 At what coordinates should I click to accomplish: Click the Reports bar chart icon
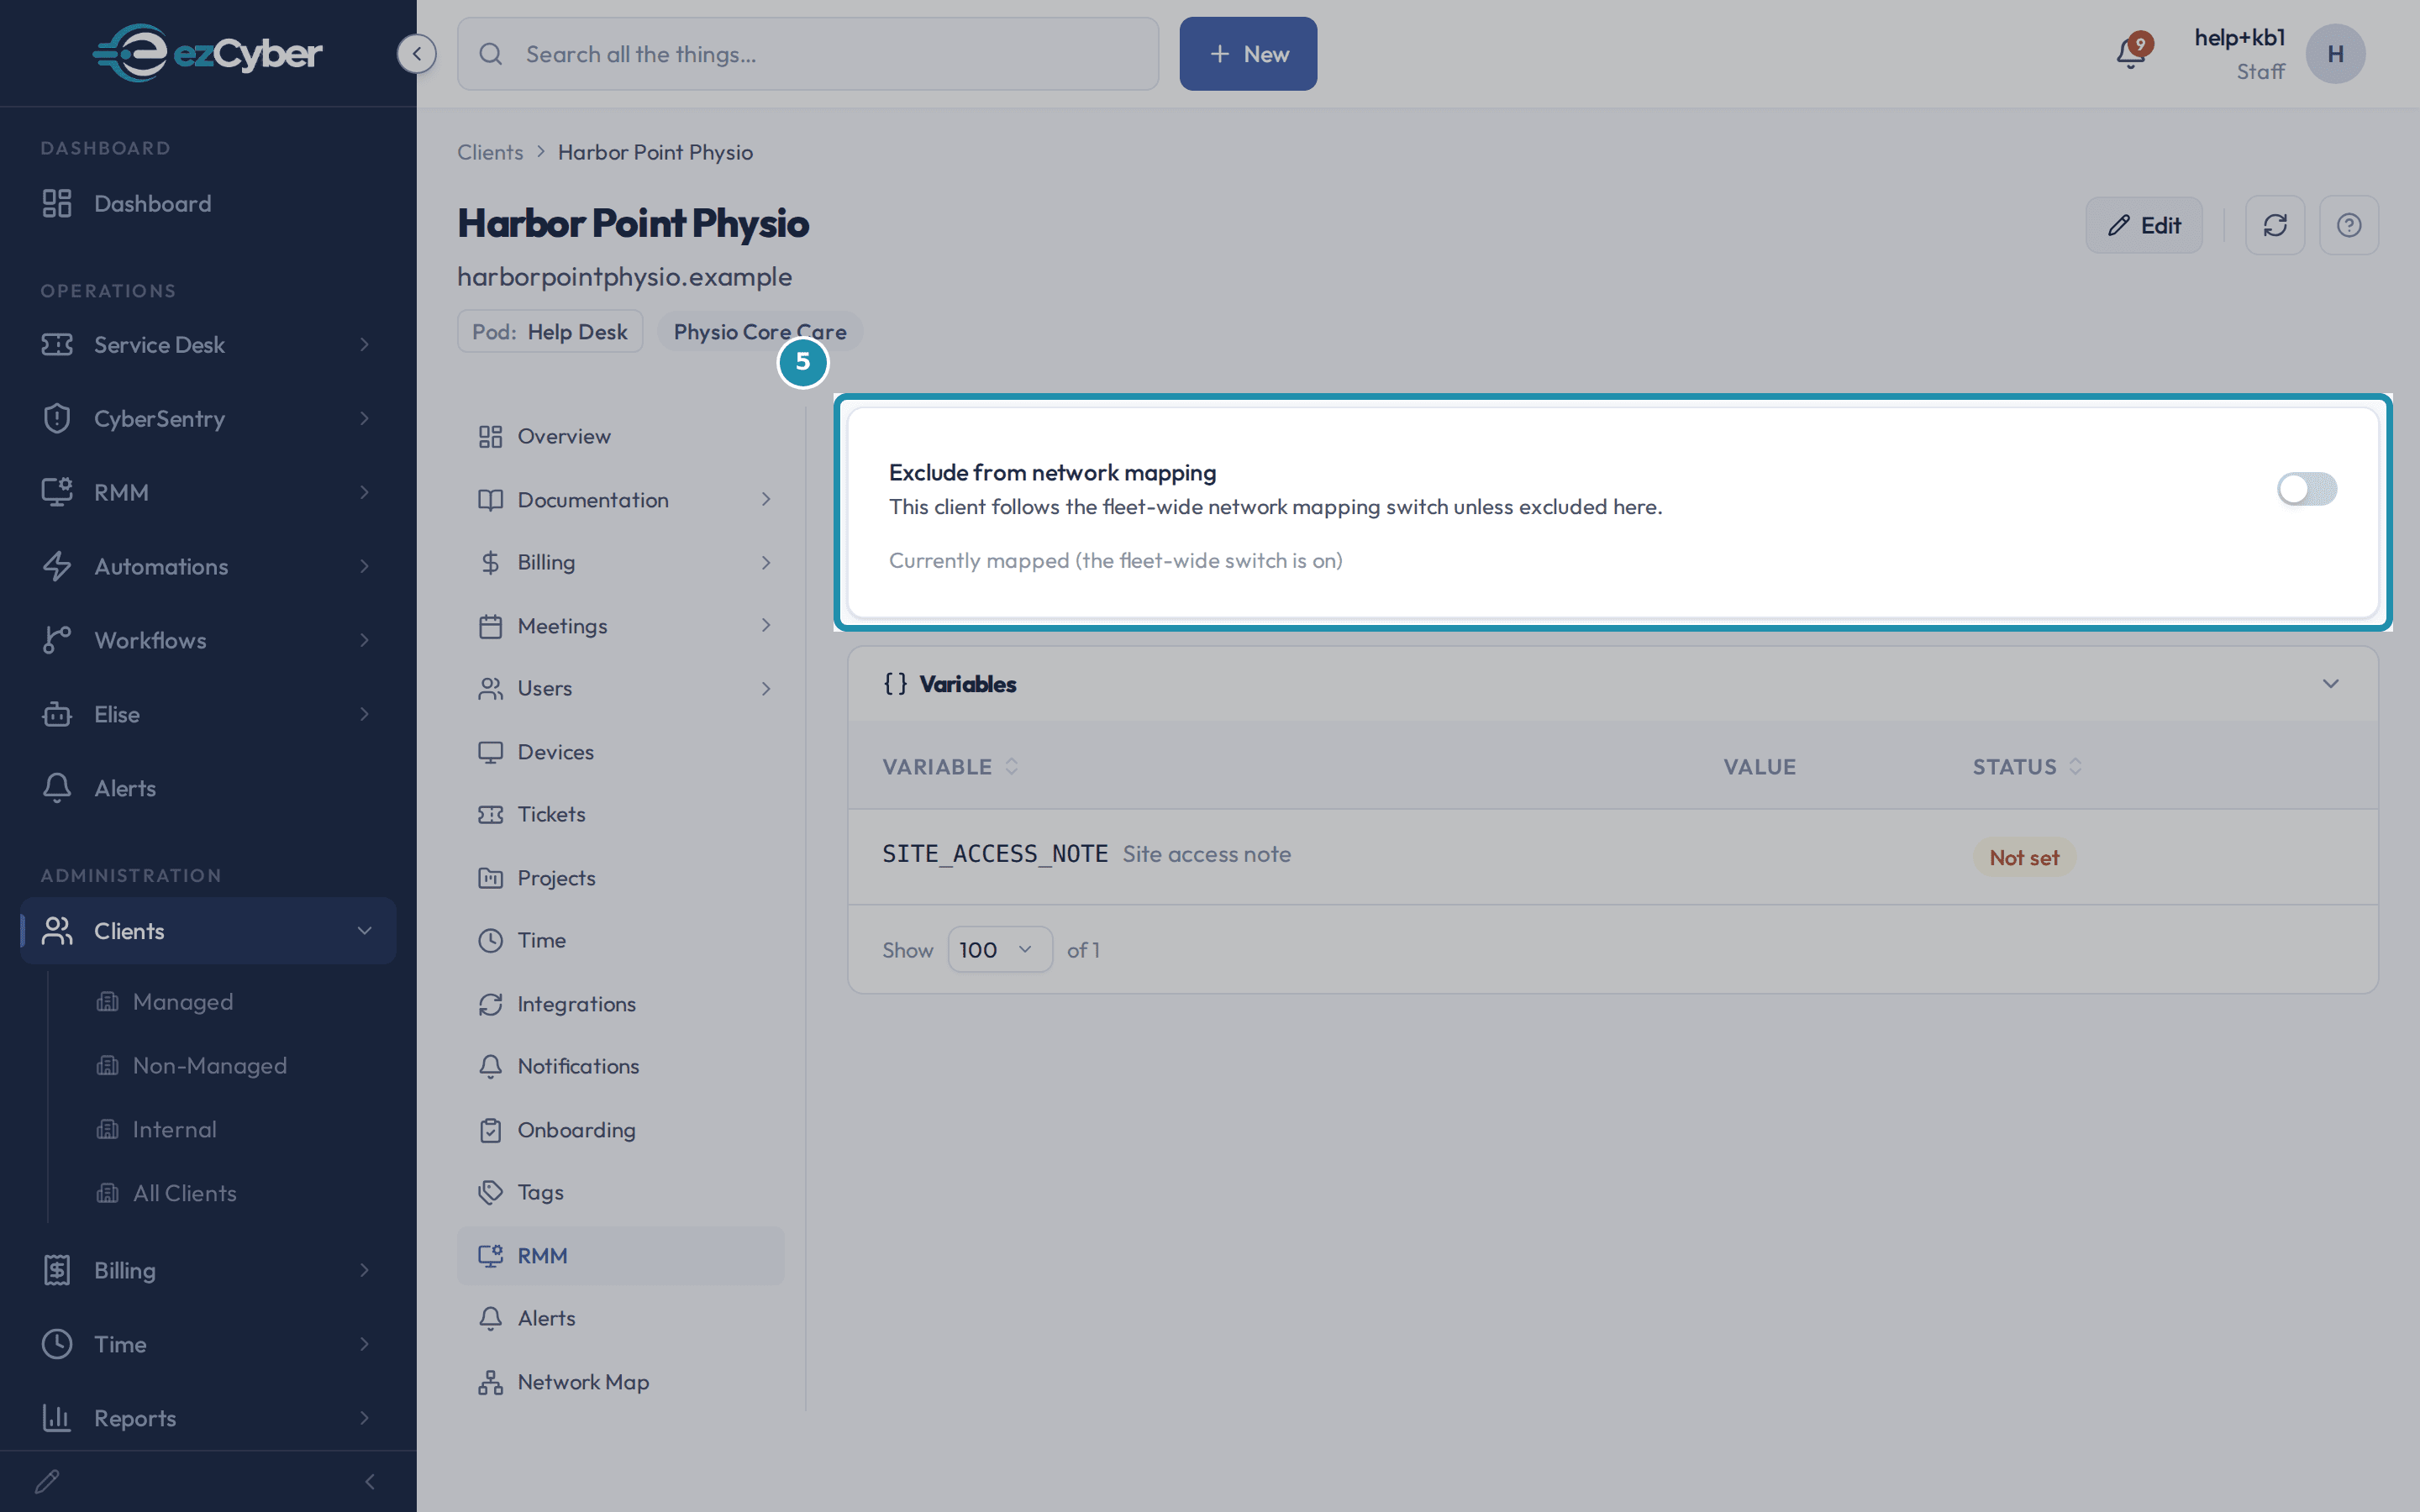pyautogui.click(x=57, y=1418)
